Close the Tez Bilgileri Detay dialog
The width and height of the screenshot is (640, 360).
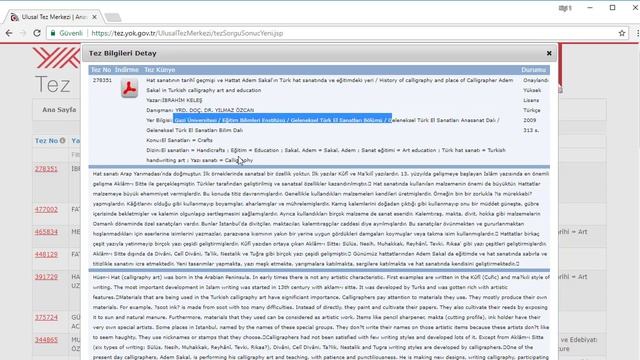(549, 53)
